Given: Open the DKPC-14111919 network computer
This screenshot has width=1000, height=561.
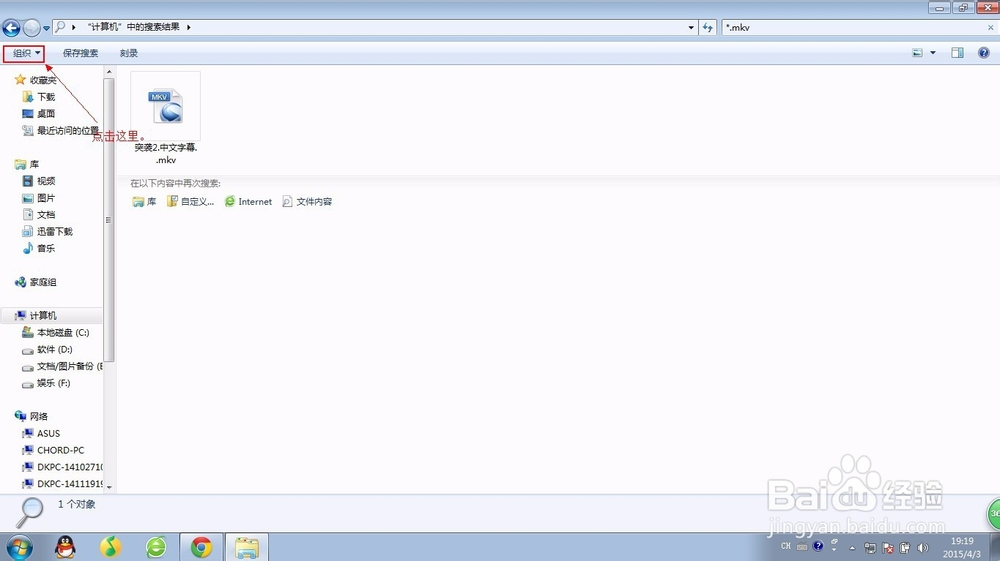Looking at the screenshot, I should [62, 484].
